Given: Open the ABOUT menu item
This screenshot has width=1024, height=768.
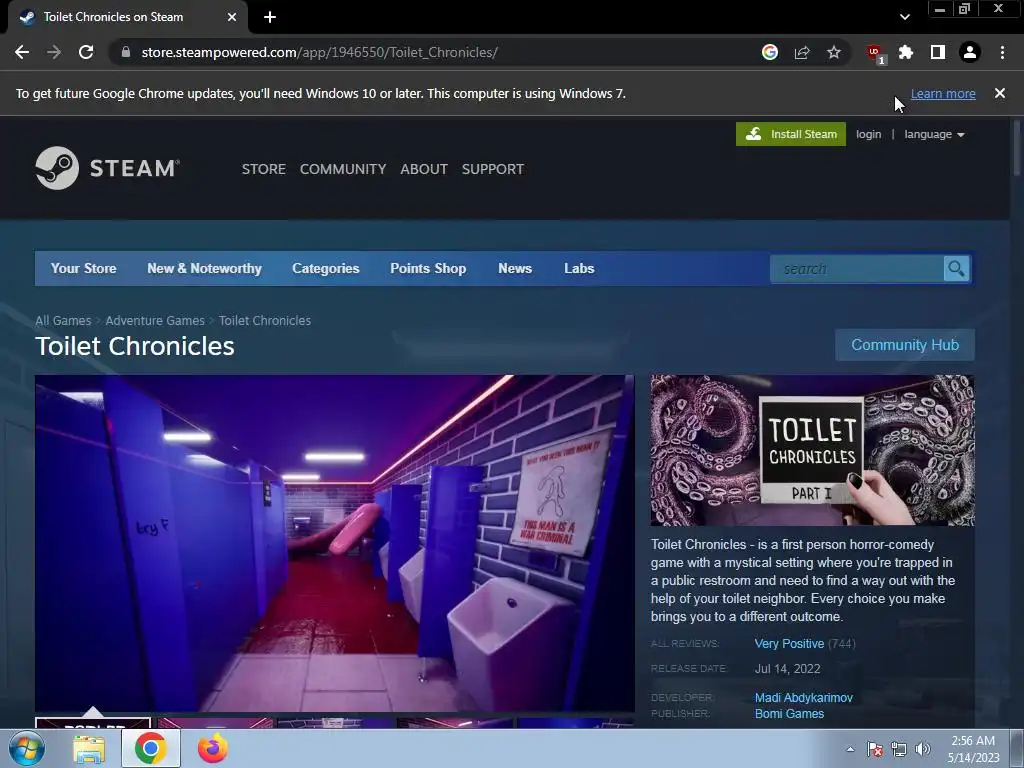Looking at the screenshot, I should pos(424,169).
